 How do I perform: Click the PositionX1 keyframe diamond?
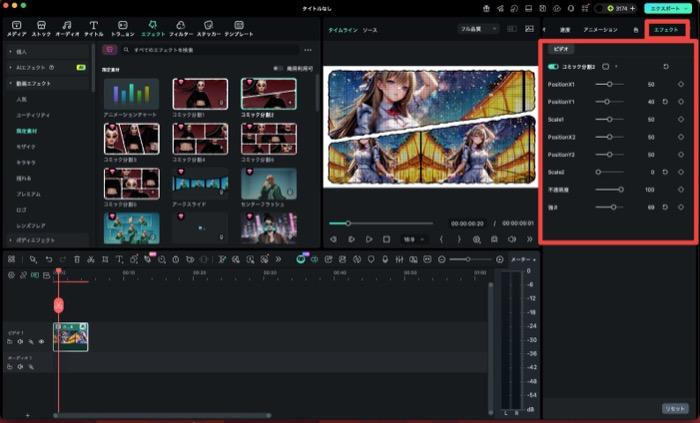click(x=680, y=84)
